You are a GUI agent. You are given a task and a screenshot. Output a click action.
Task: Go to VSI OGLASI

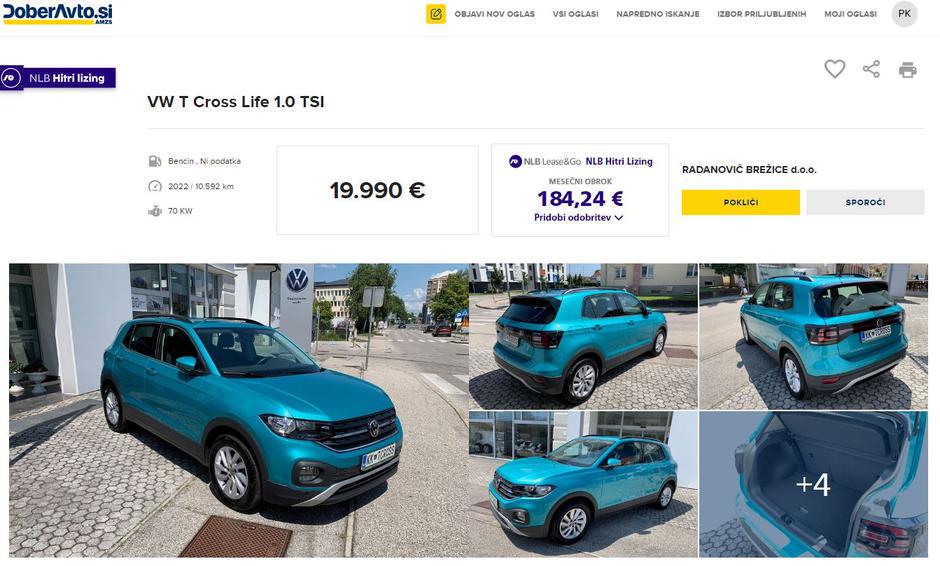[x=576, y=14]
